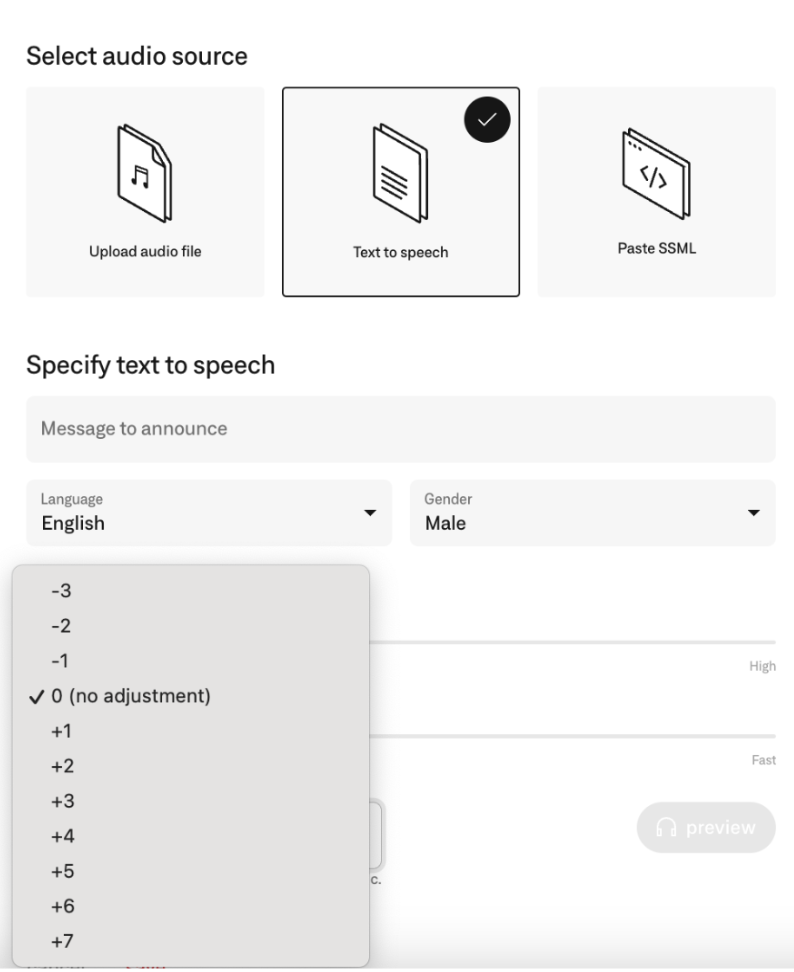Click the SSML code window icon
The width and height of the screenshot is (794, 972).
click(x=656, y=173)
